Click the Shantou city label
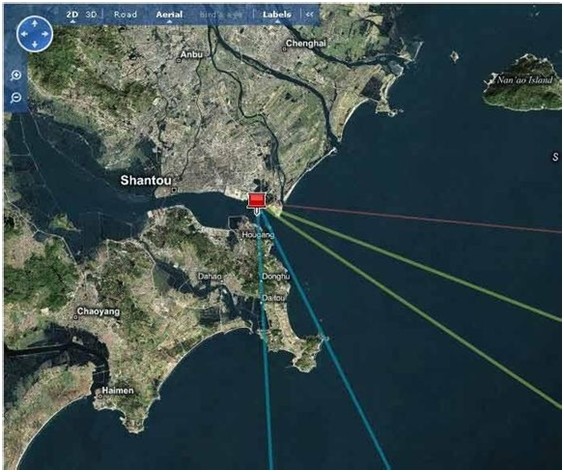Screen dimensions: 564x472 (146, 180)
